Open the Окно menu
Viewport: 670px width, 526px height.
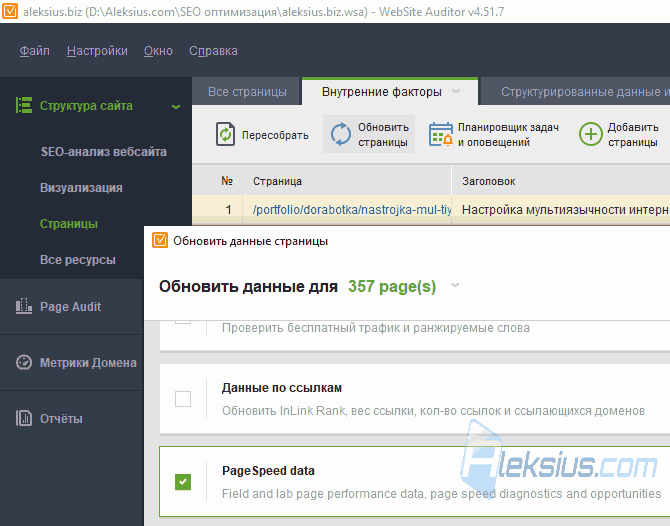[x=158, y=51]
